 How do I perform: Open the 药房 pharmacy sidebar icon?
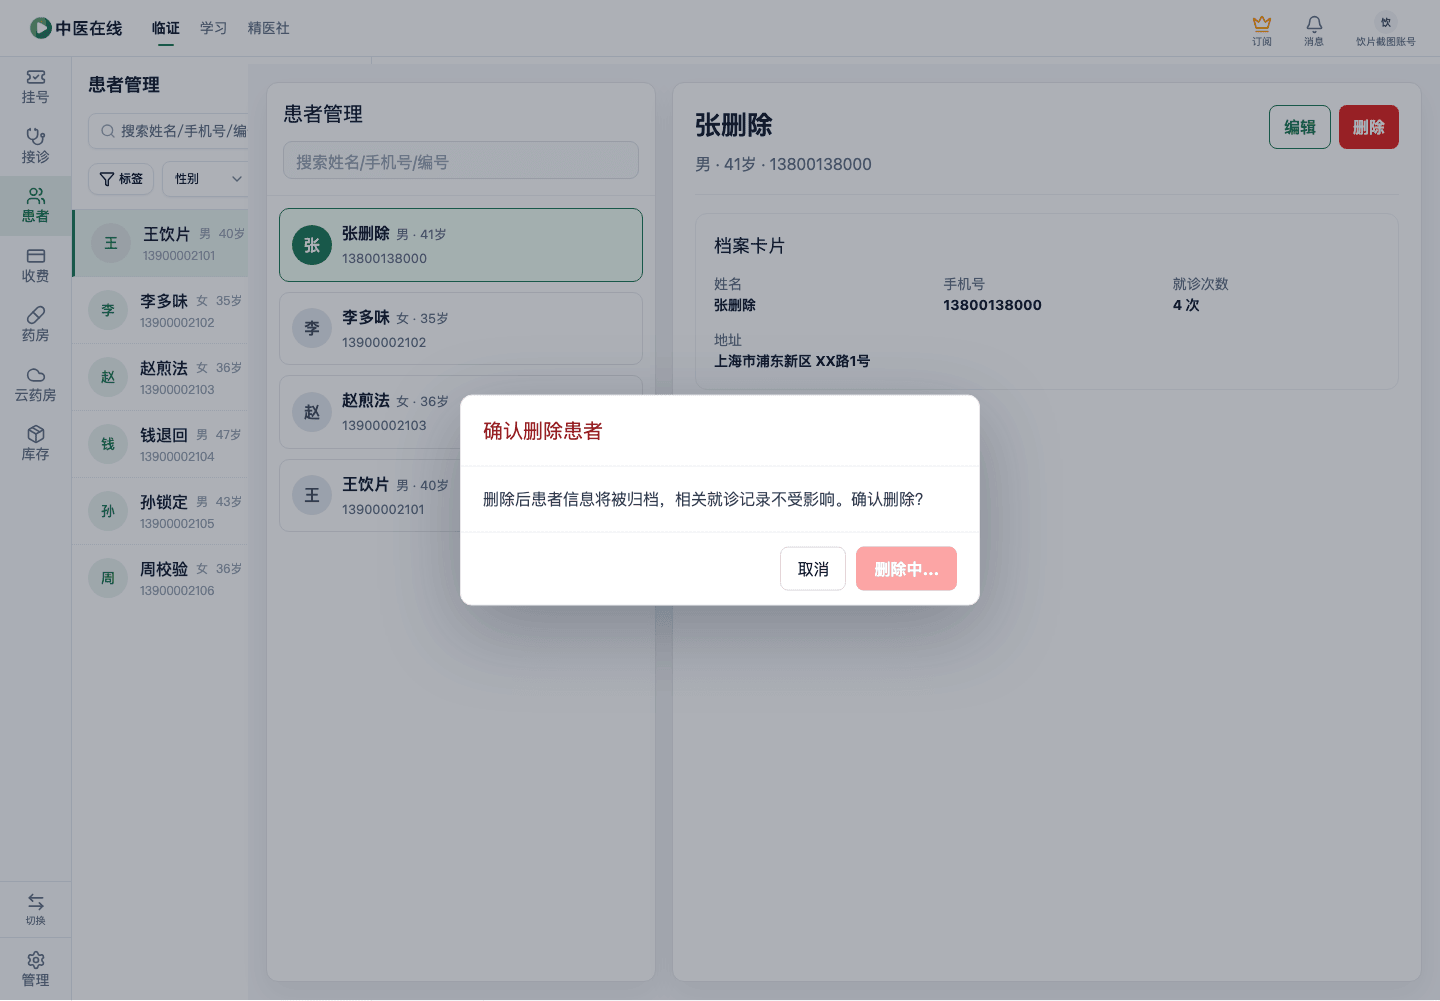point(35,325)
